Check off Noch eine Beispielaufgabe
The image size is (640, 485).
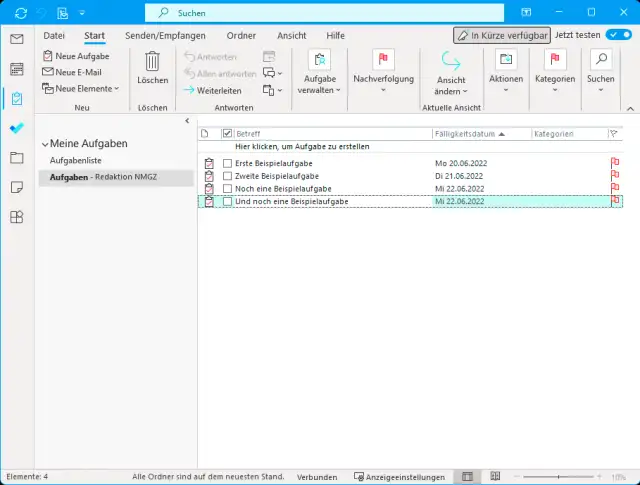click(x=228, y=188)
